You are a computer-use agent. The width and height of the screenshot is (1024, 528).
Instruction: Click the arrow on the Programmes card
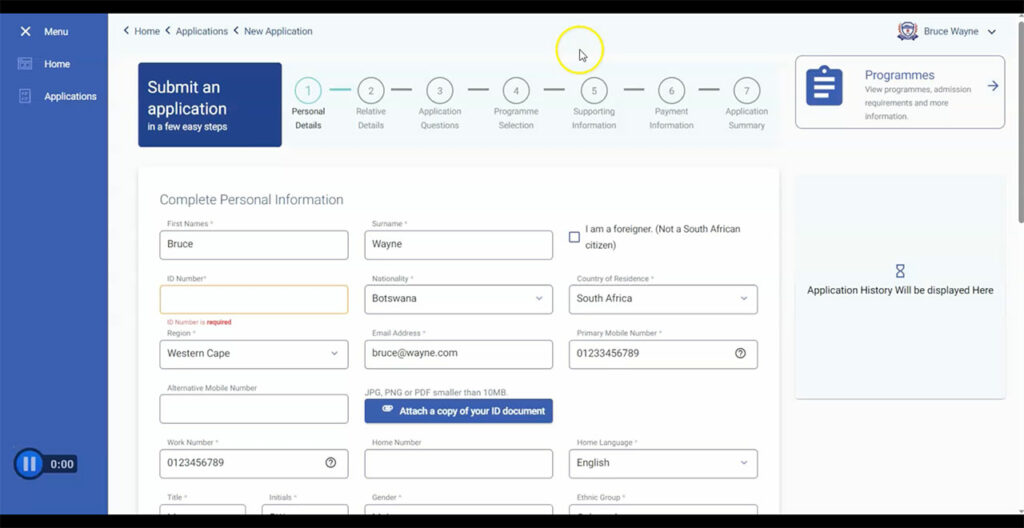pos(992,86)
